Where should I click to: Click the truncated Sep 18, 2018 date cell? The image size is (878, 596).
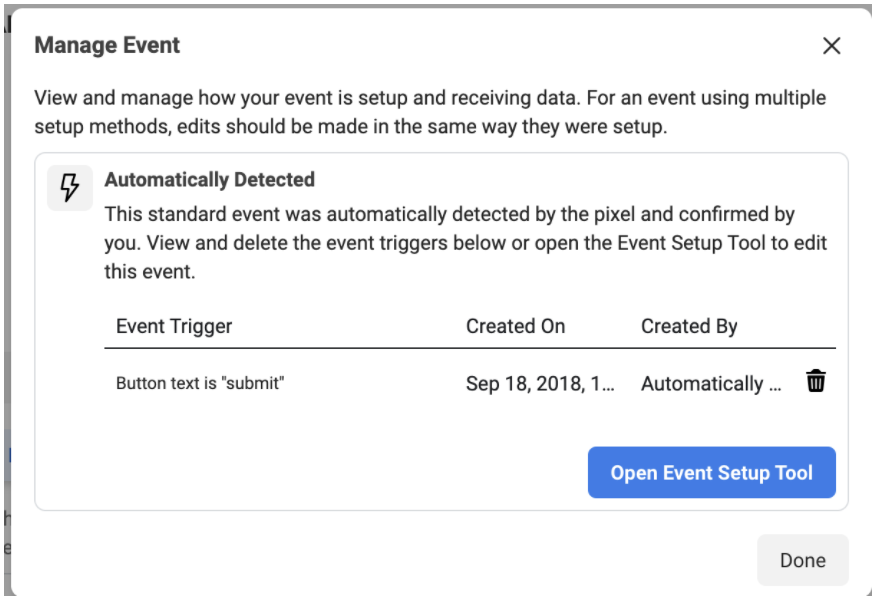click(x=540, y=383)
